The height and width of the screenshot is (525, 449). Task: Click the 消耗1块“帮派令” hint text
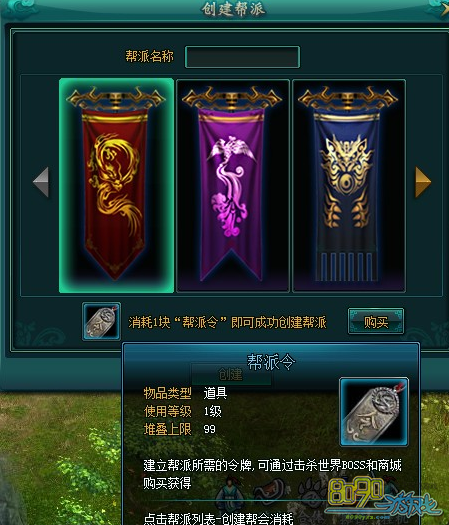(227, 322)
